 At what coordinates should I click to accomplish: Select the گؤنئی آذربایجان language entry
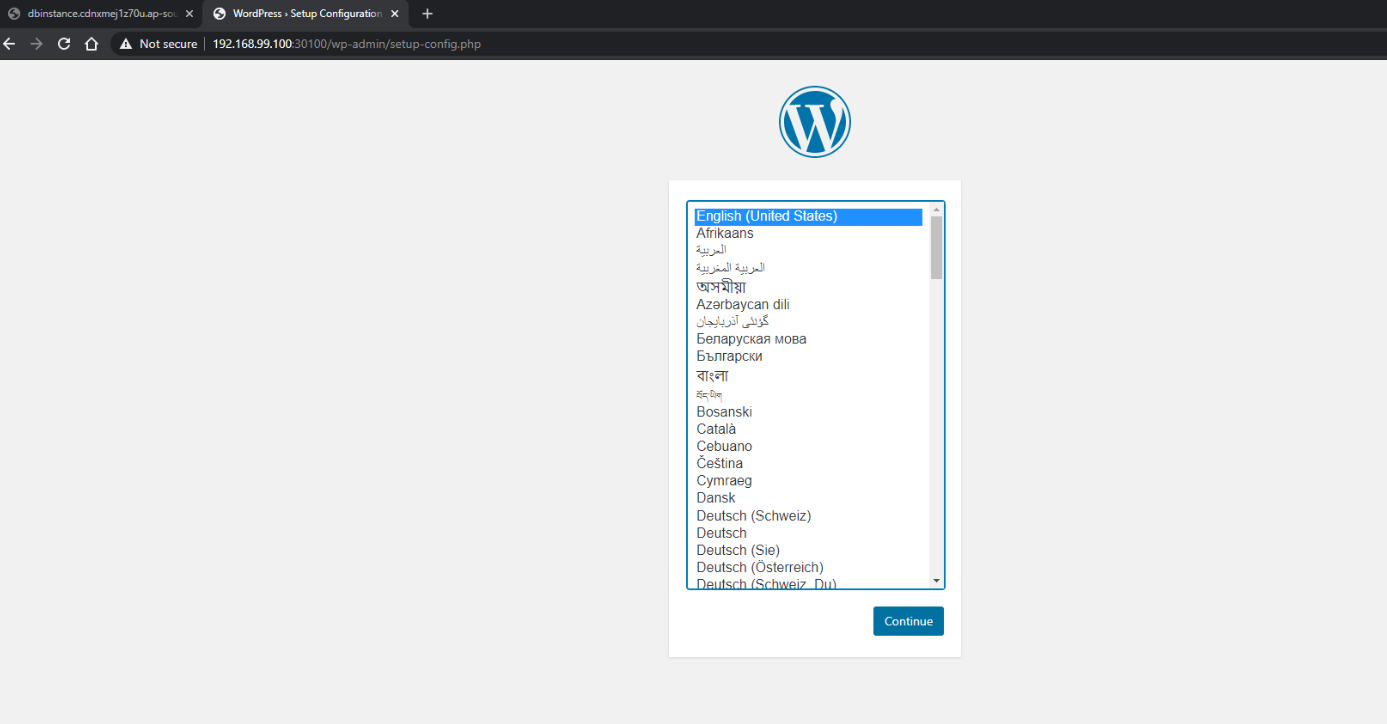coord(808,322)
